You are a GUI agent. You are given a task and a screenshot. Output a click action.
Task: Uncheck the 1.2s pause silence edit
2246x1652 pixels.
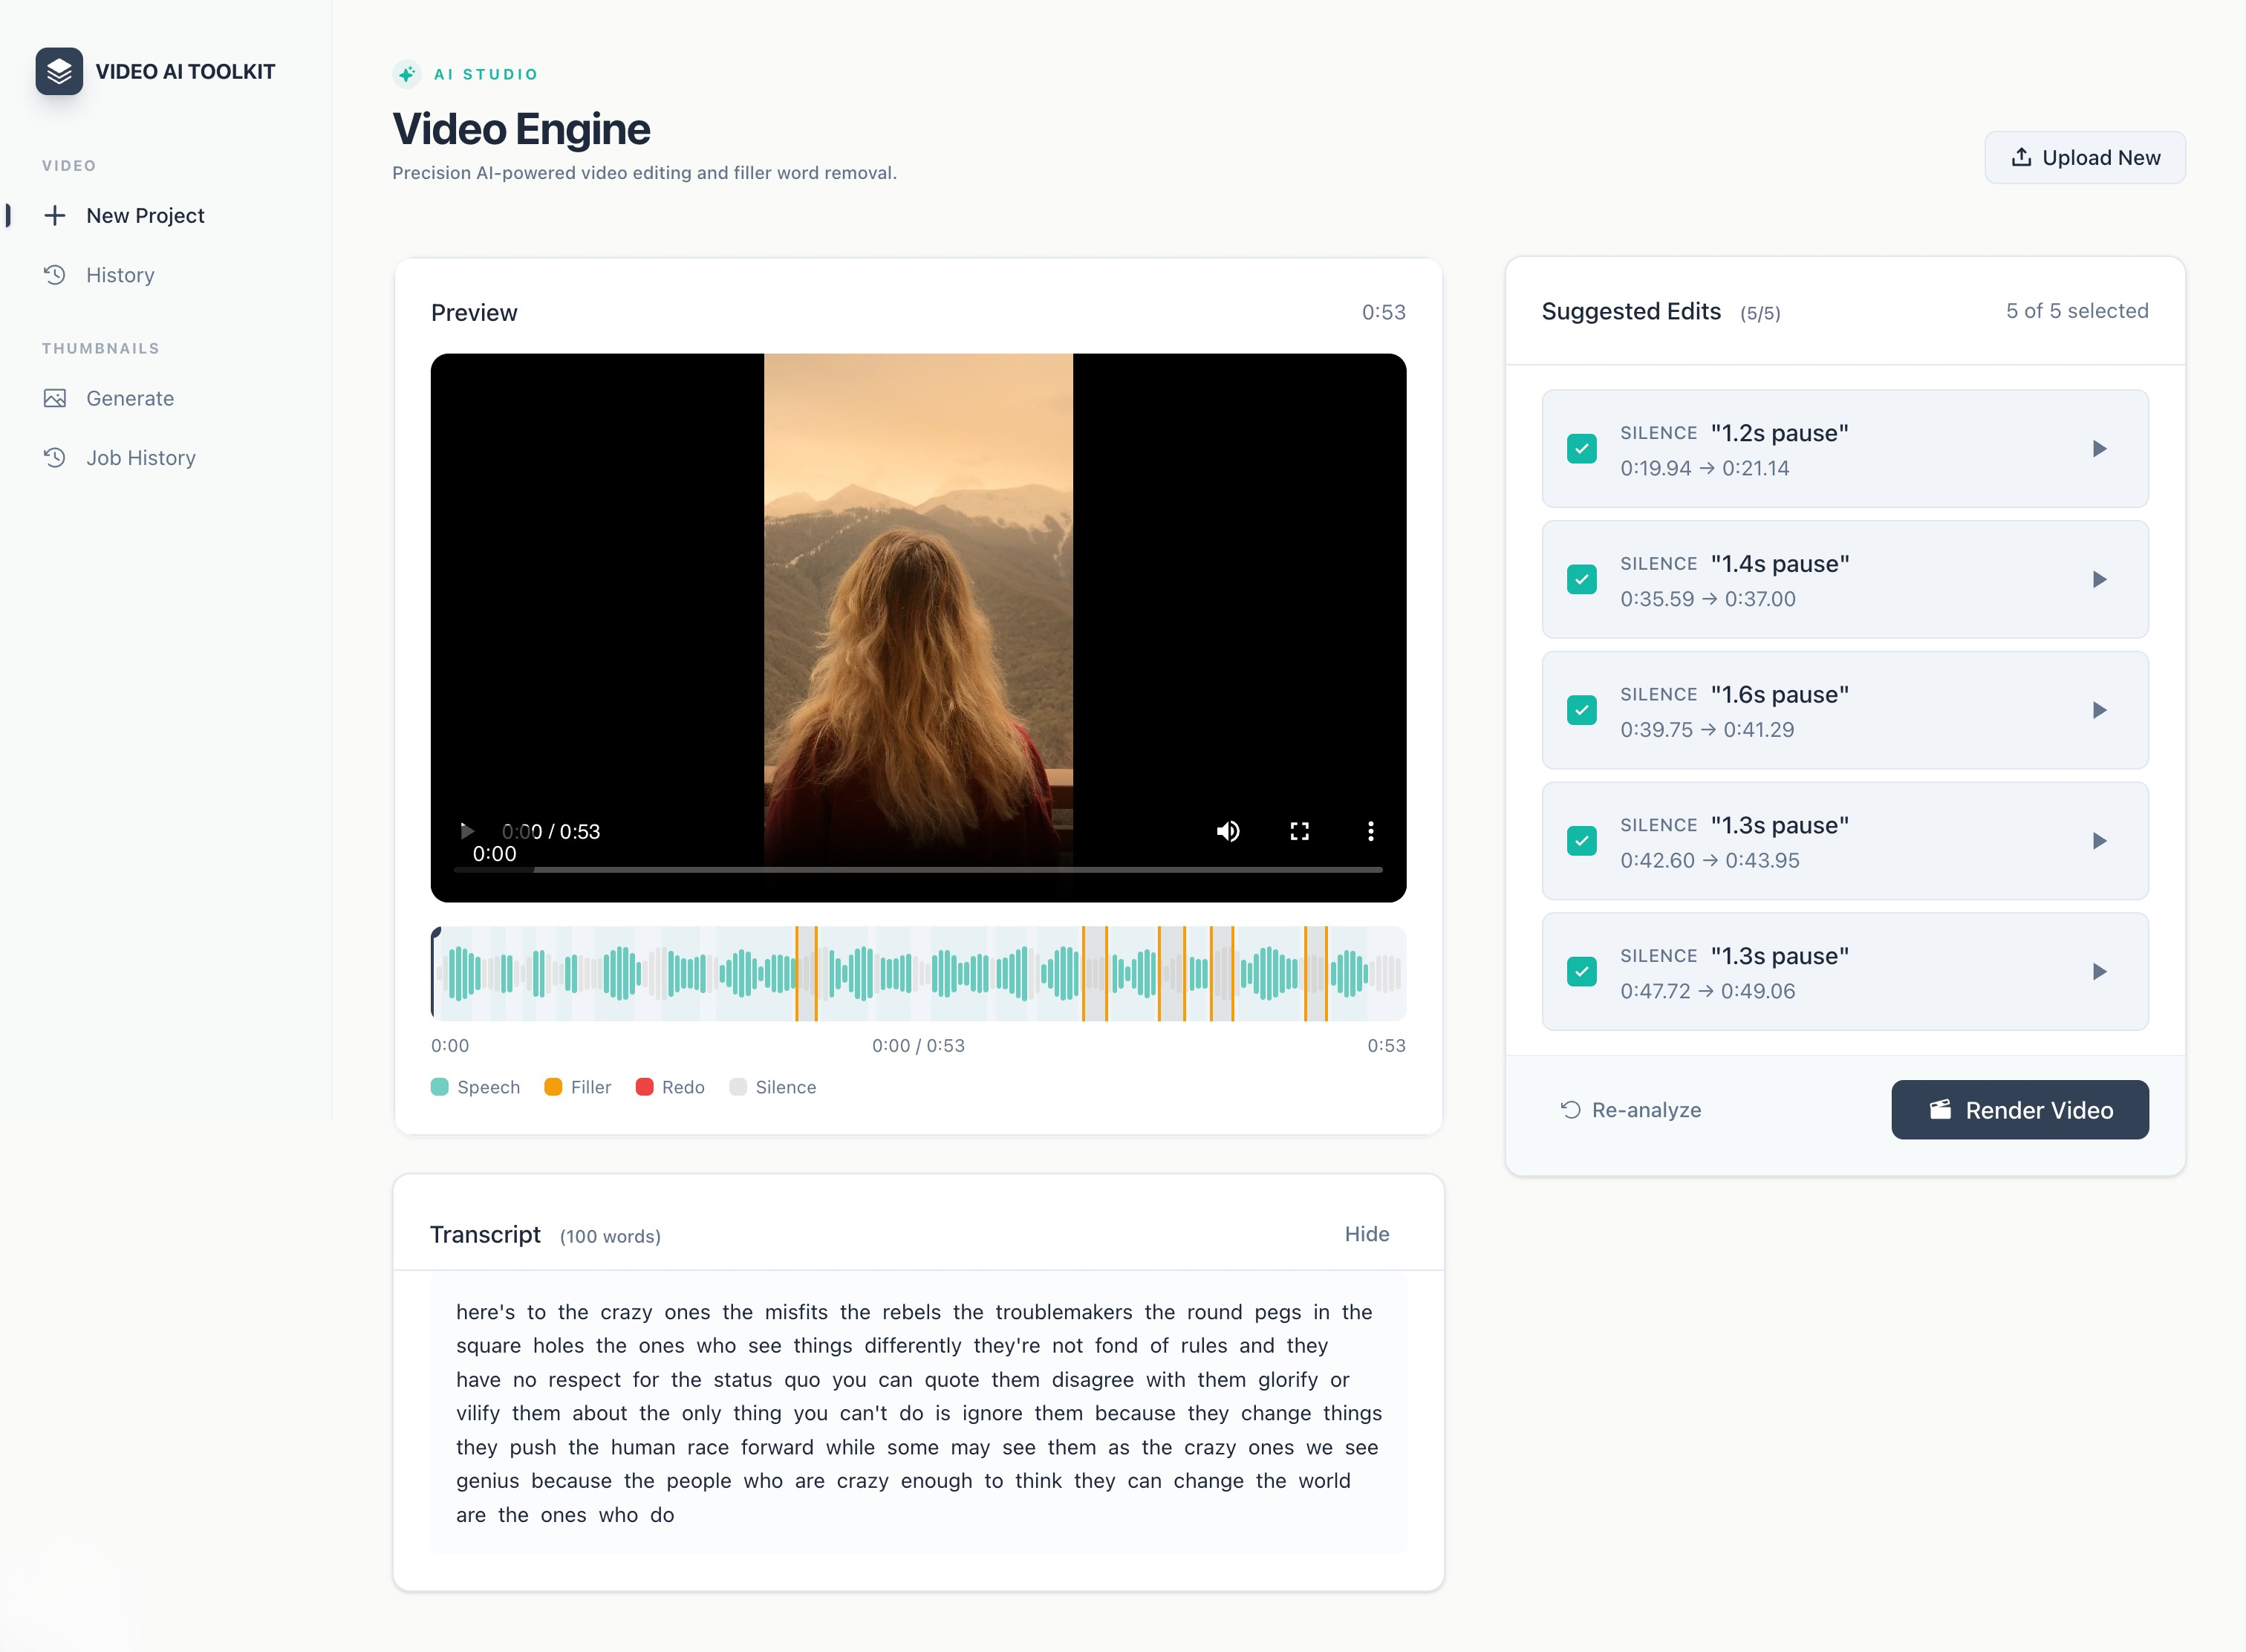[1581, 449]
